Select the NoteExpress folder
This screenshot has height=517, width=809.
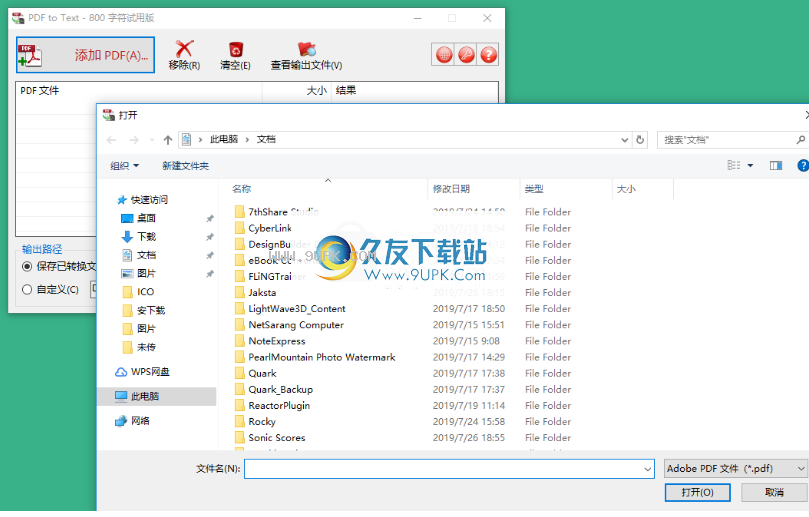point(277,341)
